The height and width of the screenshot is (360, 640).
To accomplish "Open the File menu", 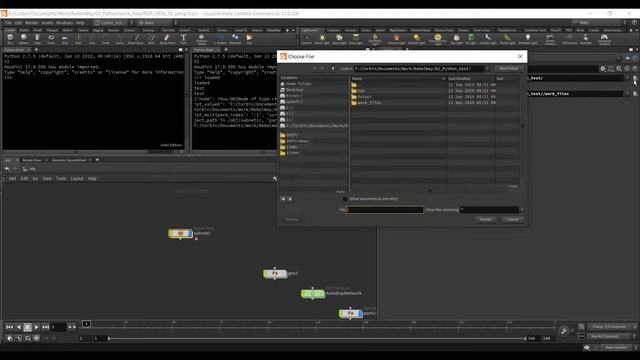I will click(8, 23).
